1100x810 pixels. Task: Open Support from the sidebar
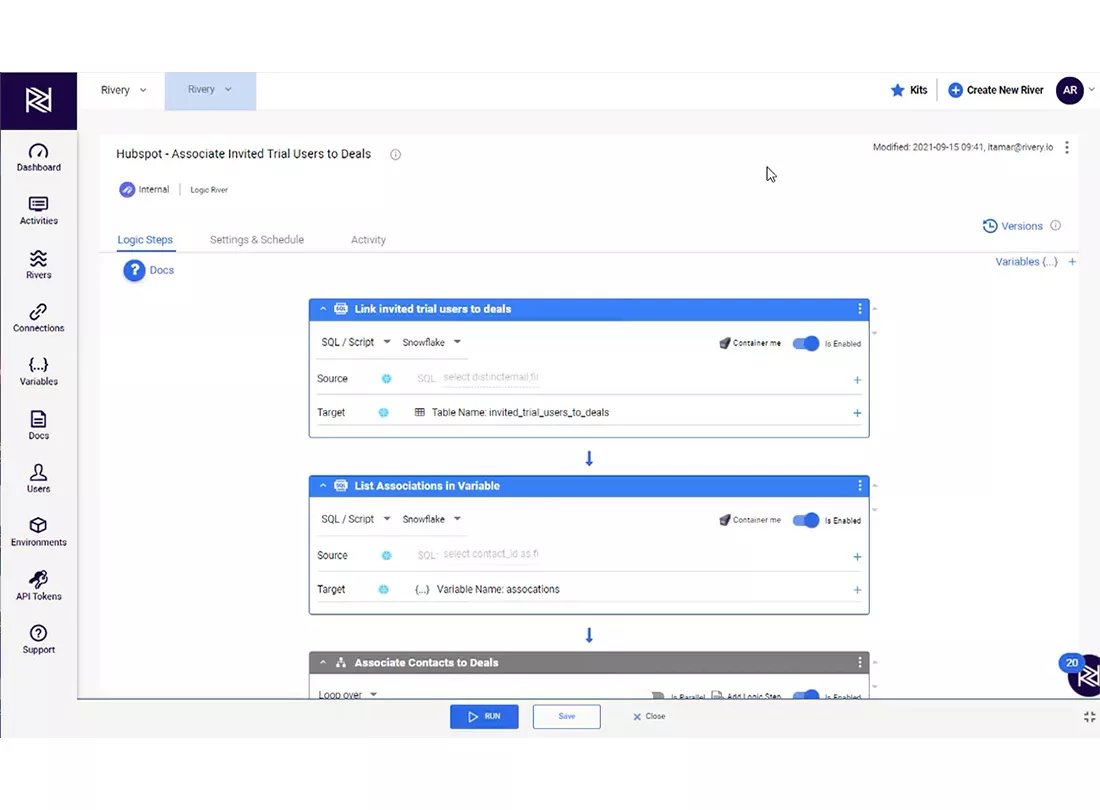39,639
